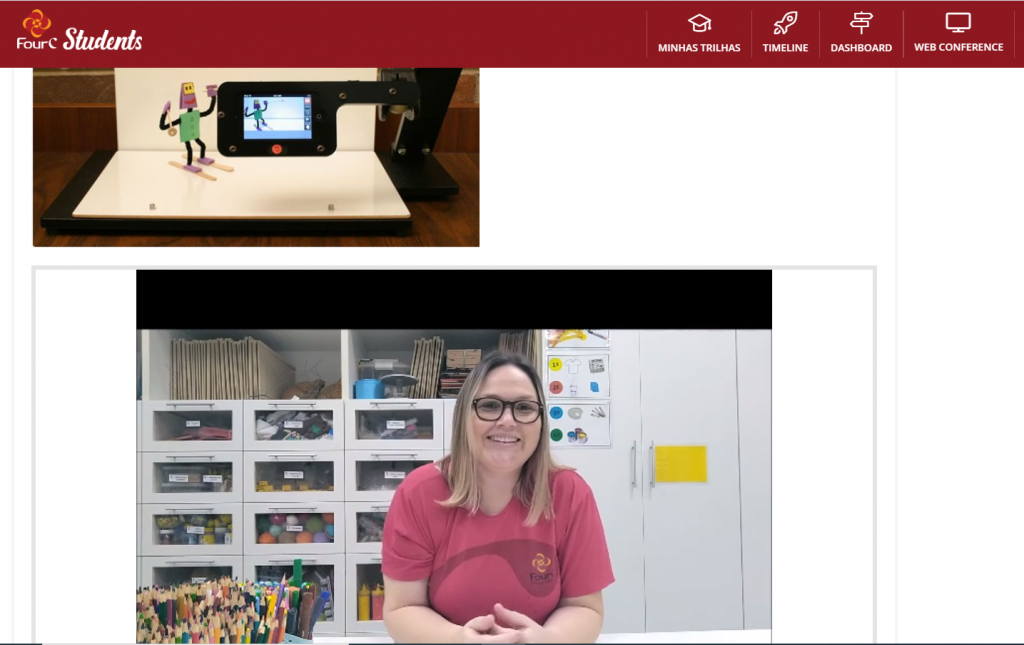Click the signpost Dashboard icon
Screen dimensions: 1024x645
pyautogui.click(x=861, y=23)
